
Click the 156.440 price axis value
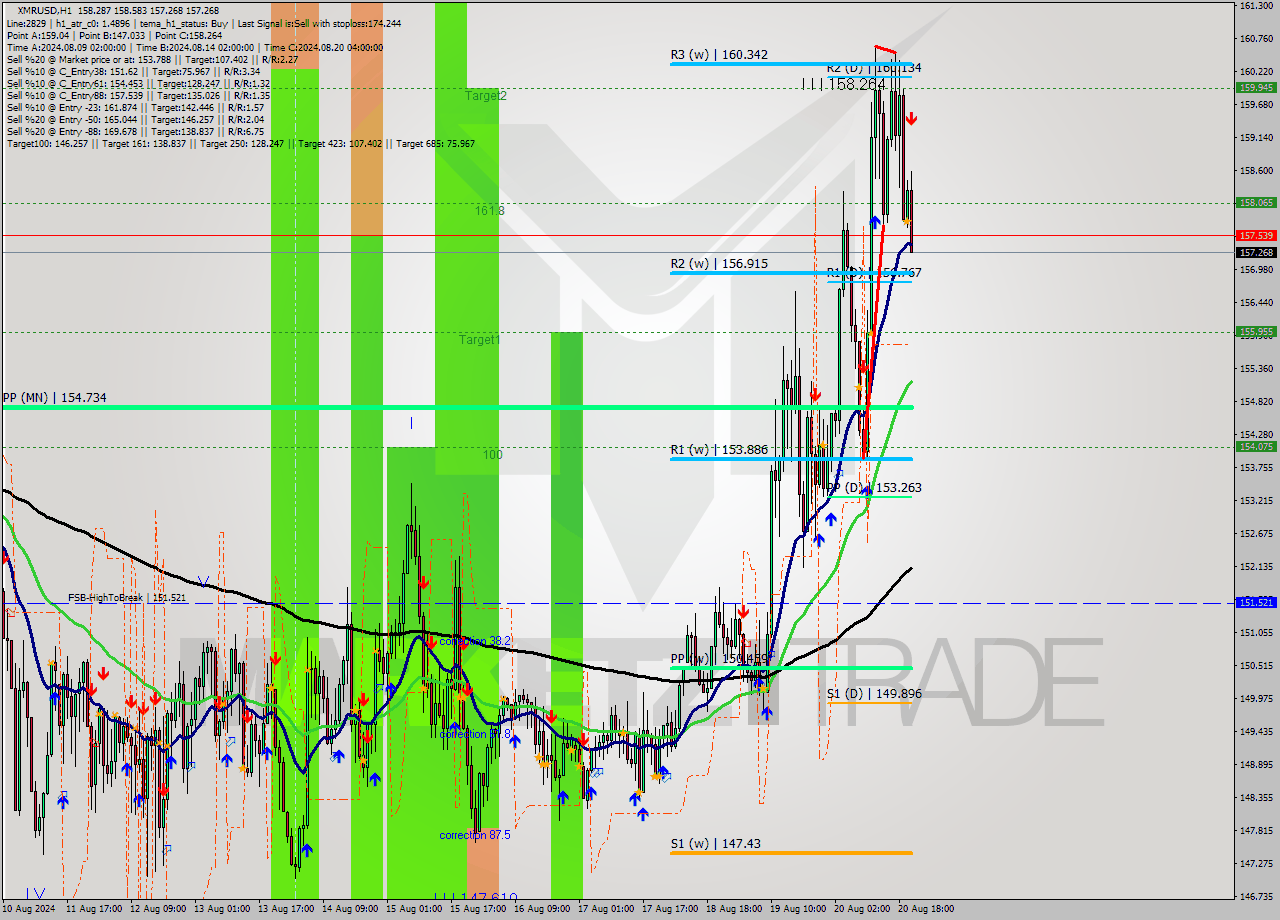(x=1256, y=303)
